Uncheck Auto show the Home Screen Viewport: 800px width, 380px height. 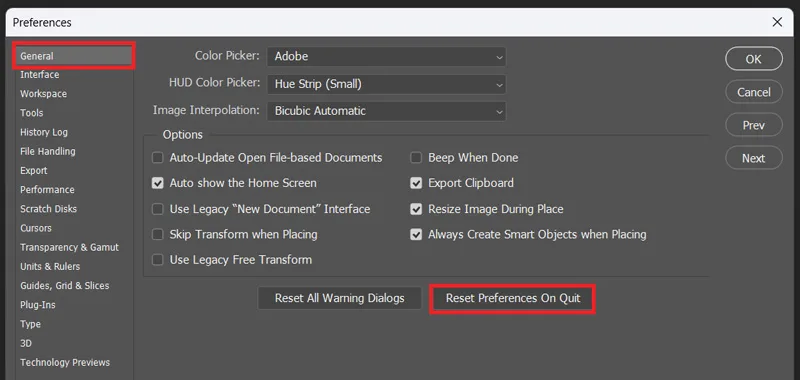point(158,183)
